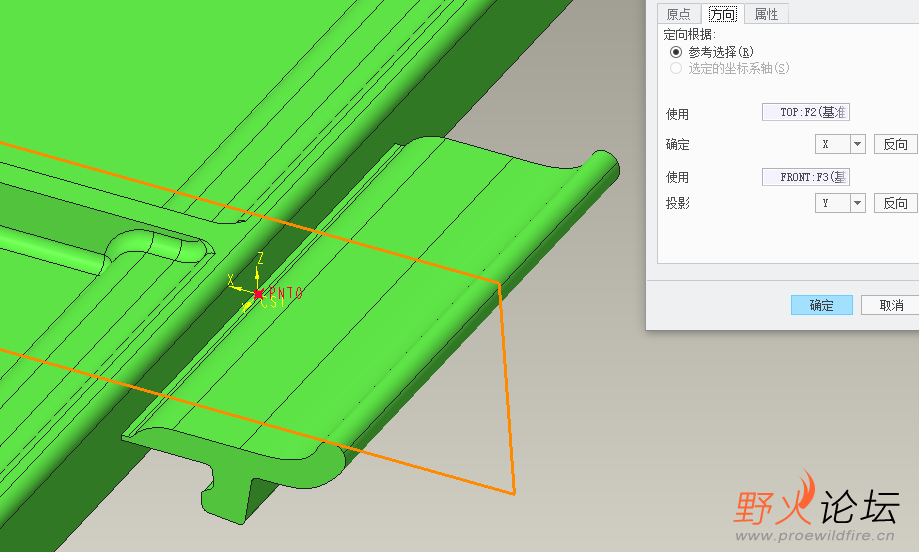Click 反向 button next to X axis
919x552 pixels.
896,144
